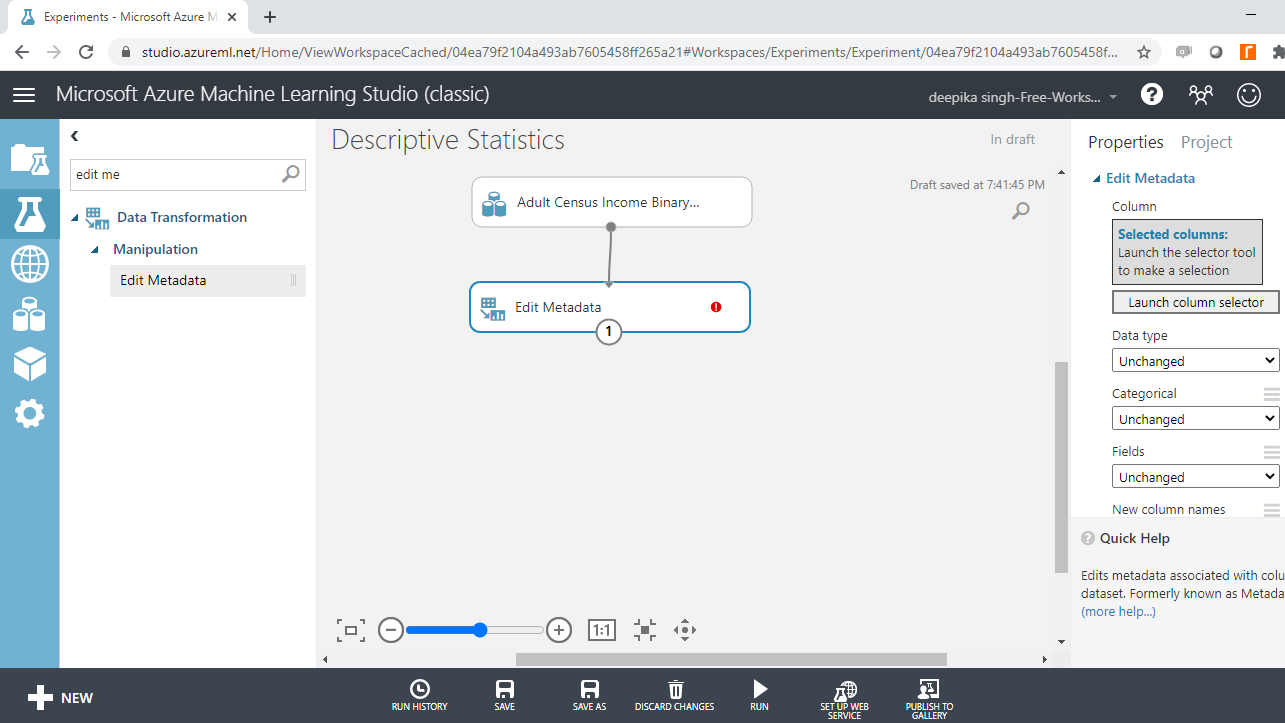Open the Datasets cylinders sidebar icon
The image size is (1285, 723).
pos(29,315)
